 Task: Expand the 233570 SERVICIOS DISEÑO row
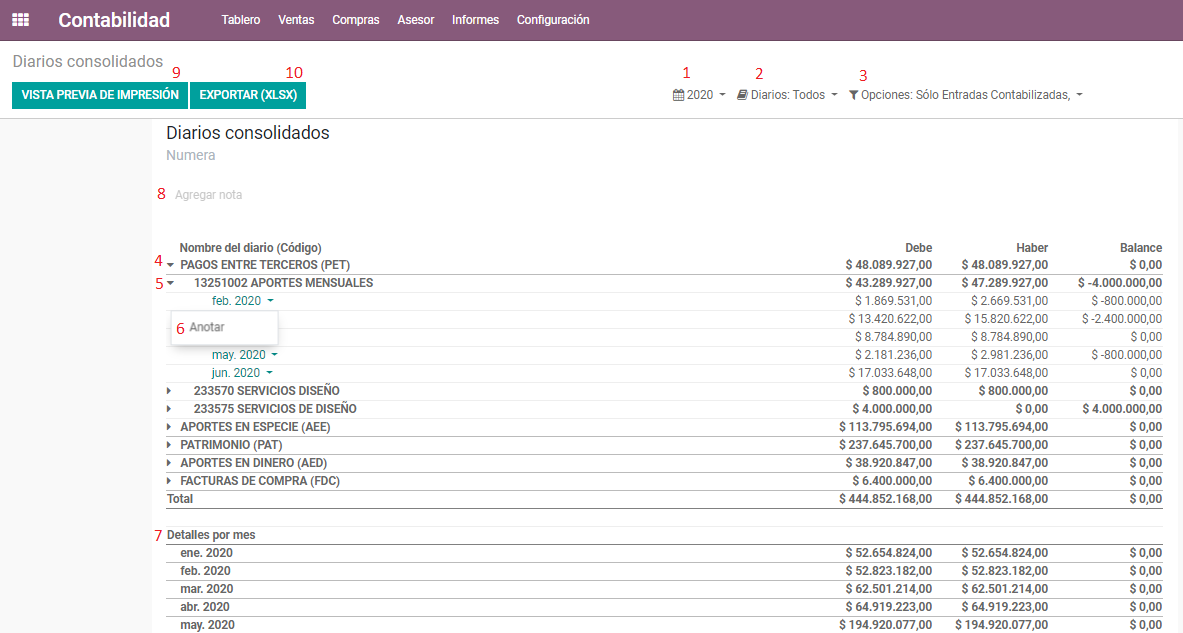[170, 391]
